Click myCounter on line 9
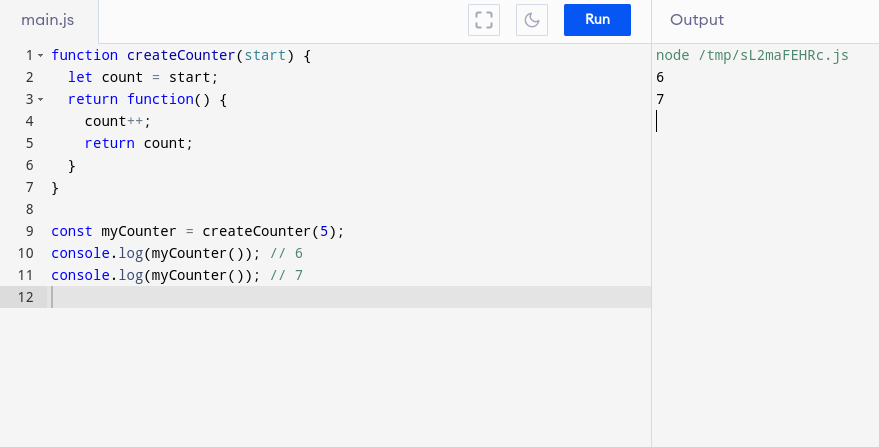The width and height of the screenshot is (879, 447). pyautogui.click(x=139, y=231)
